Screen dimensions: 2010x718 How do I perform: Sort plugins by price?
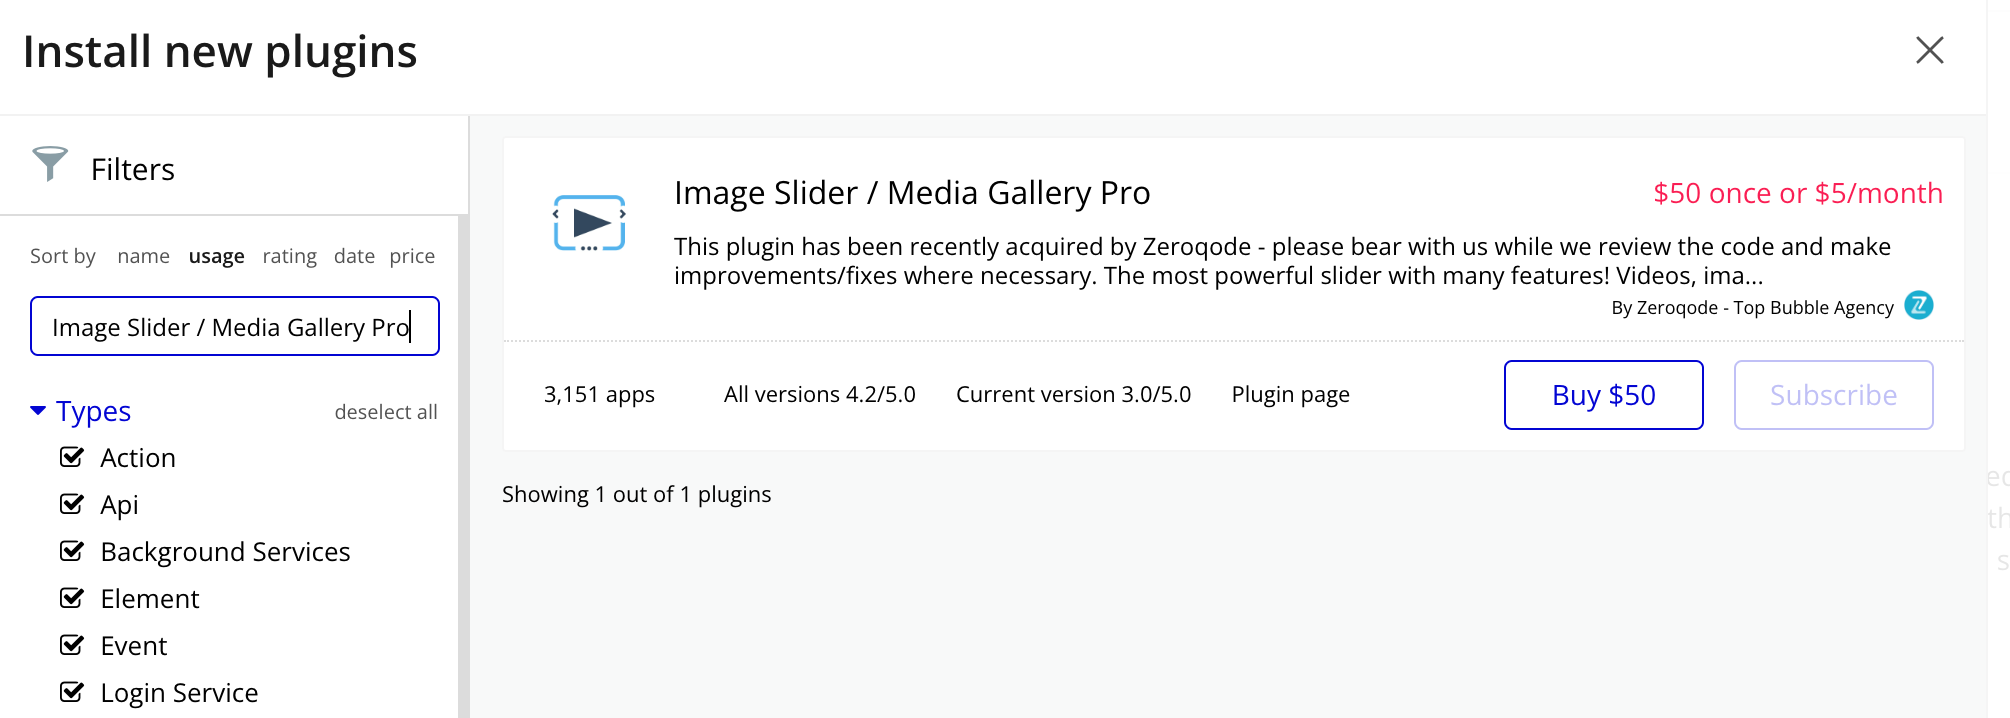pyautogui.click(x=412, y=256)
